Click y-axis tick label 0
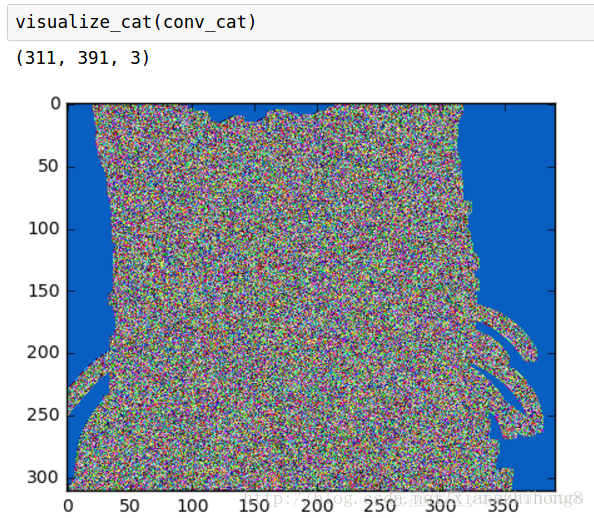 [56, 103]
